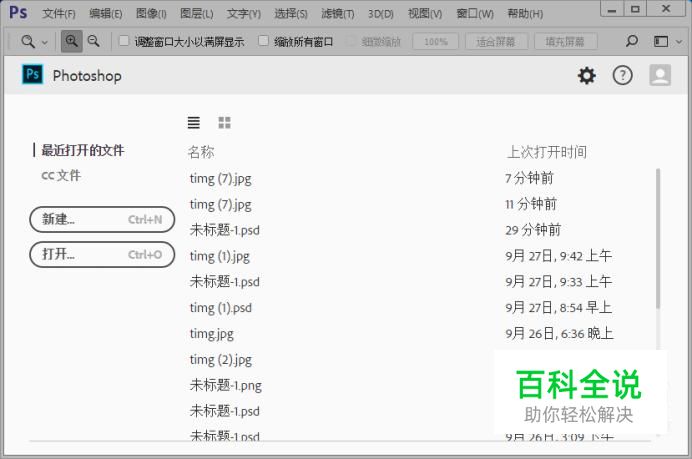692x459 pixels.
Task: Open 未标题-1.png in recent files
Action: (x=226, y=385)
